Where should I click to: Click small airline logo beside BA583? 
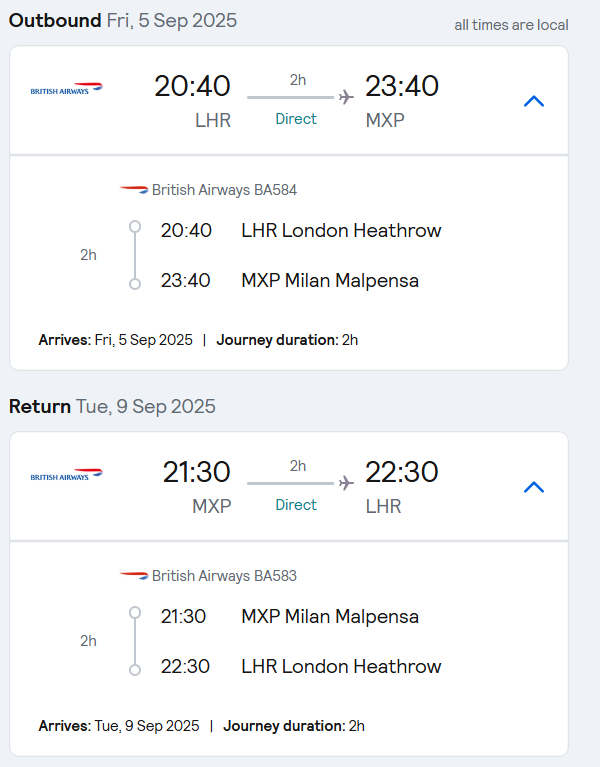click(x=134, y=575)
